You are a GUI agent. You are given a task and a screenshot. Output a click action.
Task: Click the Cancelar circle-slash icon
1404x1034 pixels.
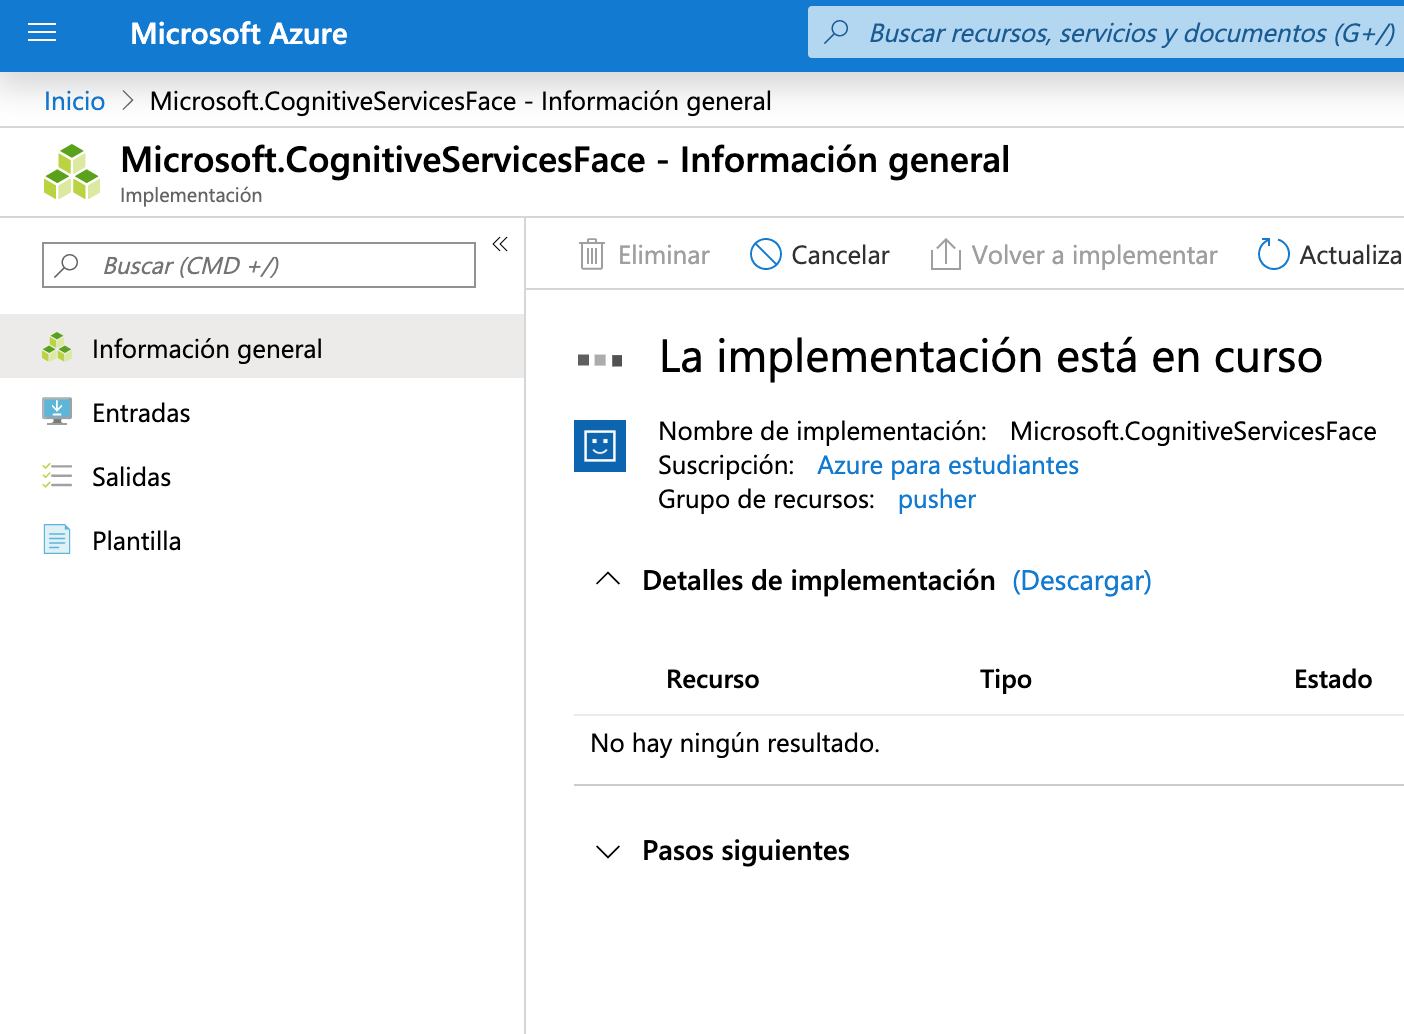tap(765, 254)
